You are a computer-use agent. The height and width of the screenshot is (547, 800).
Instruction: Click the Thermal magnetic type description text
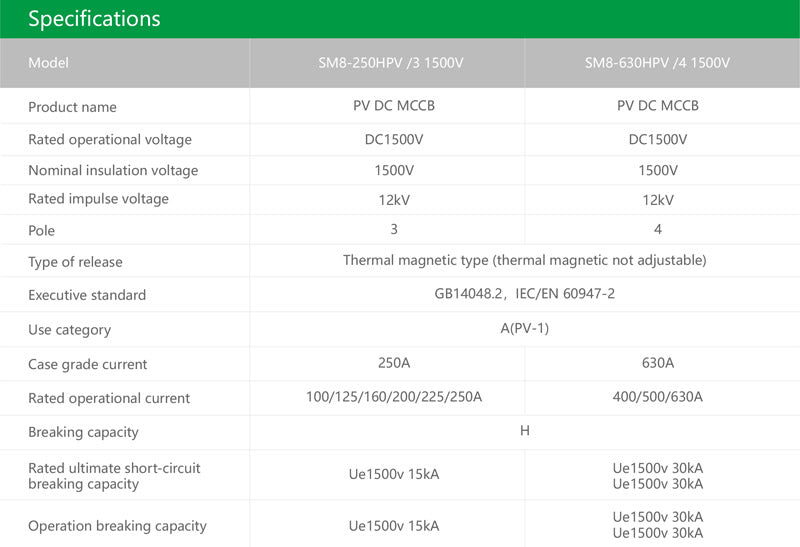524,260
